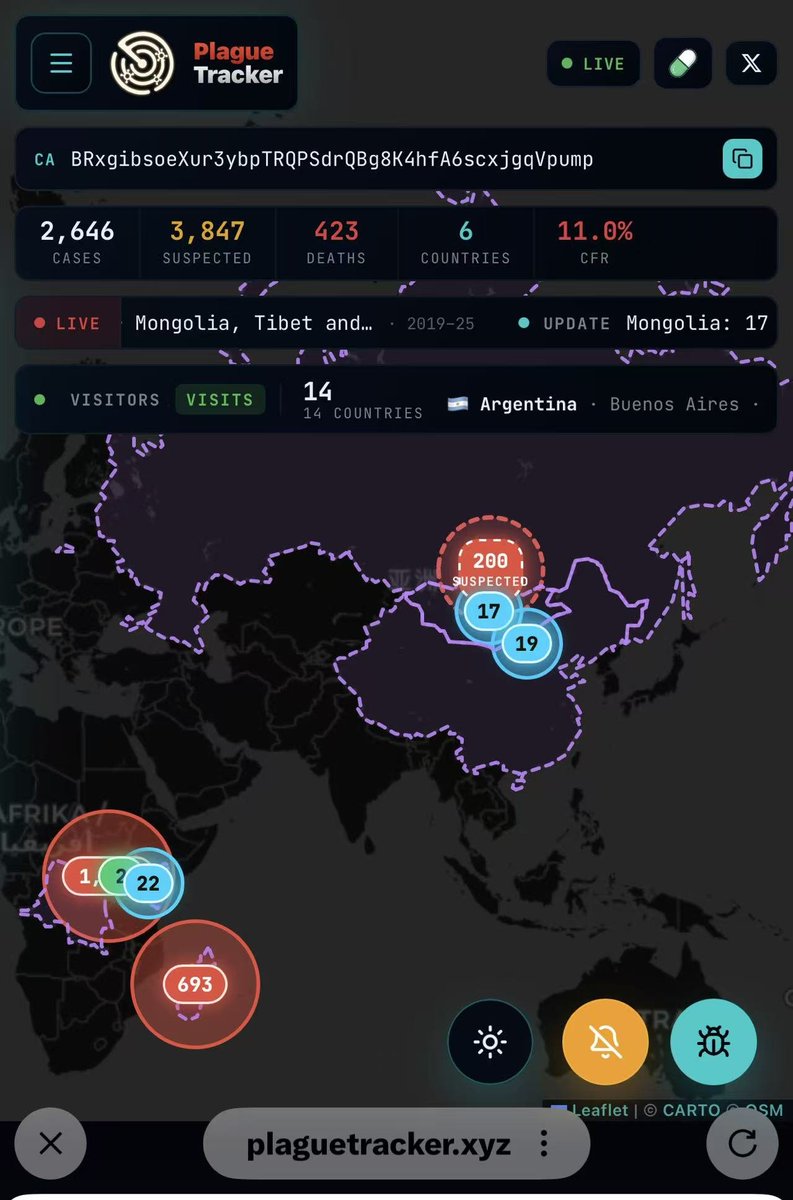
Task: Close the in-app browser
Action: pyautogui.click(x=50, y=1144)
